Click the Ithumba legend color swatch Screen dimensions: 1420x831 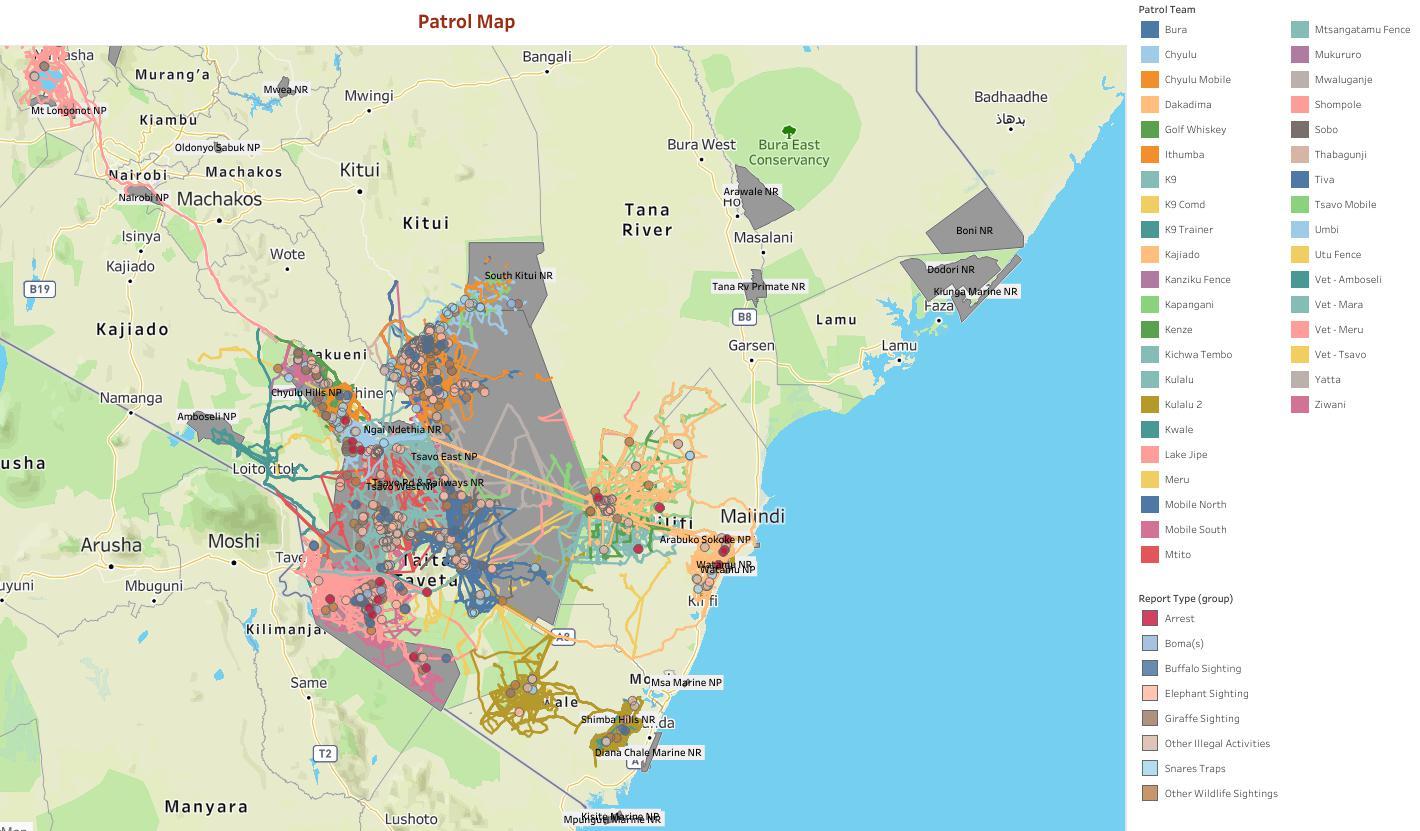[x=1150, y=155]
